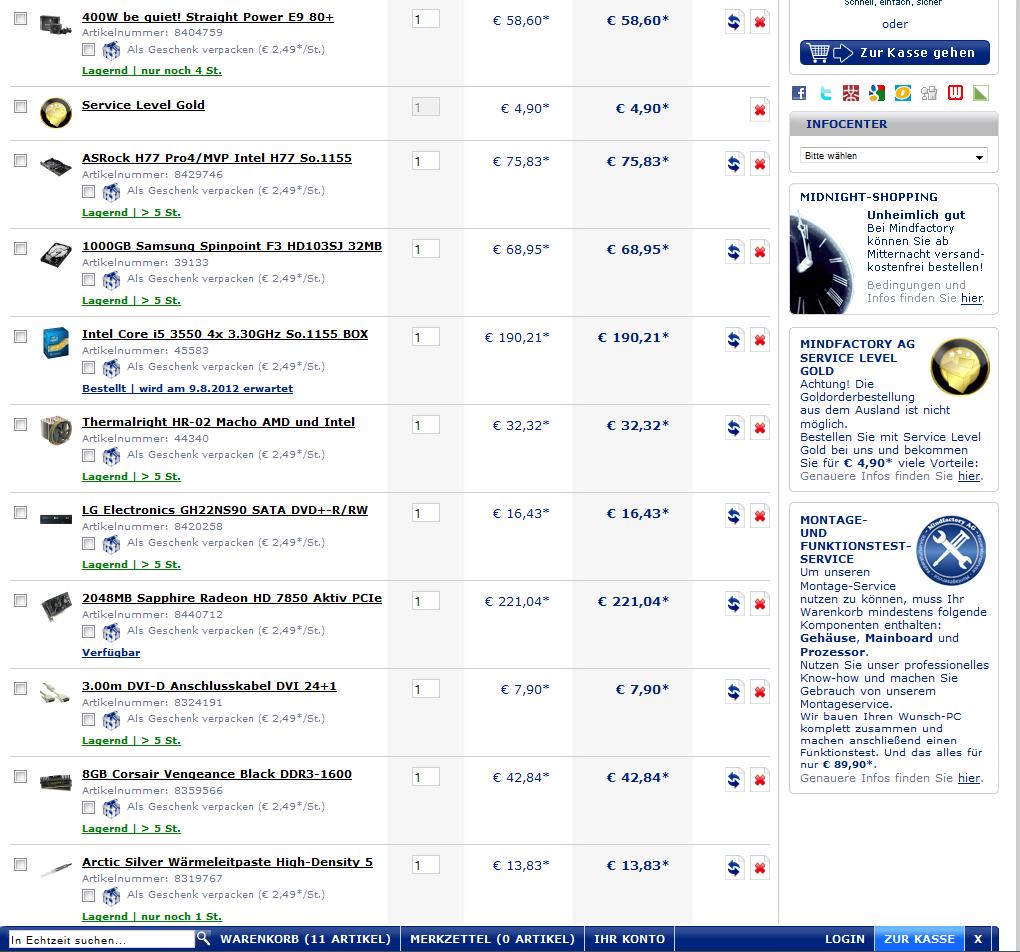The height and width of the screenshot is (952, 1020).
Task: Toggle gift wrap for Sapphire Radeon HD 7850
Action: (x=88, y=631)
